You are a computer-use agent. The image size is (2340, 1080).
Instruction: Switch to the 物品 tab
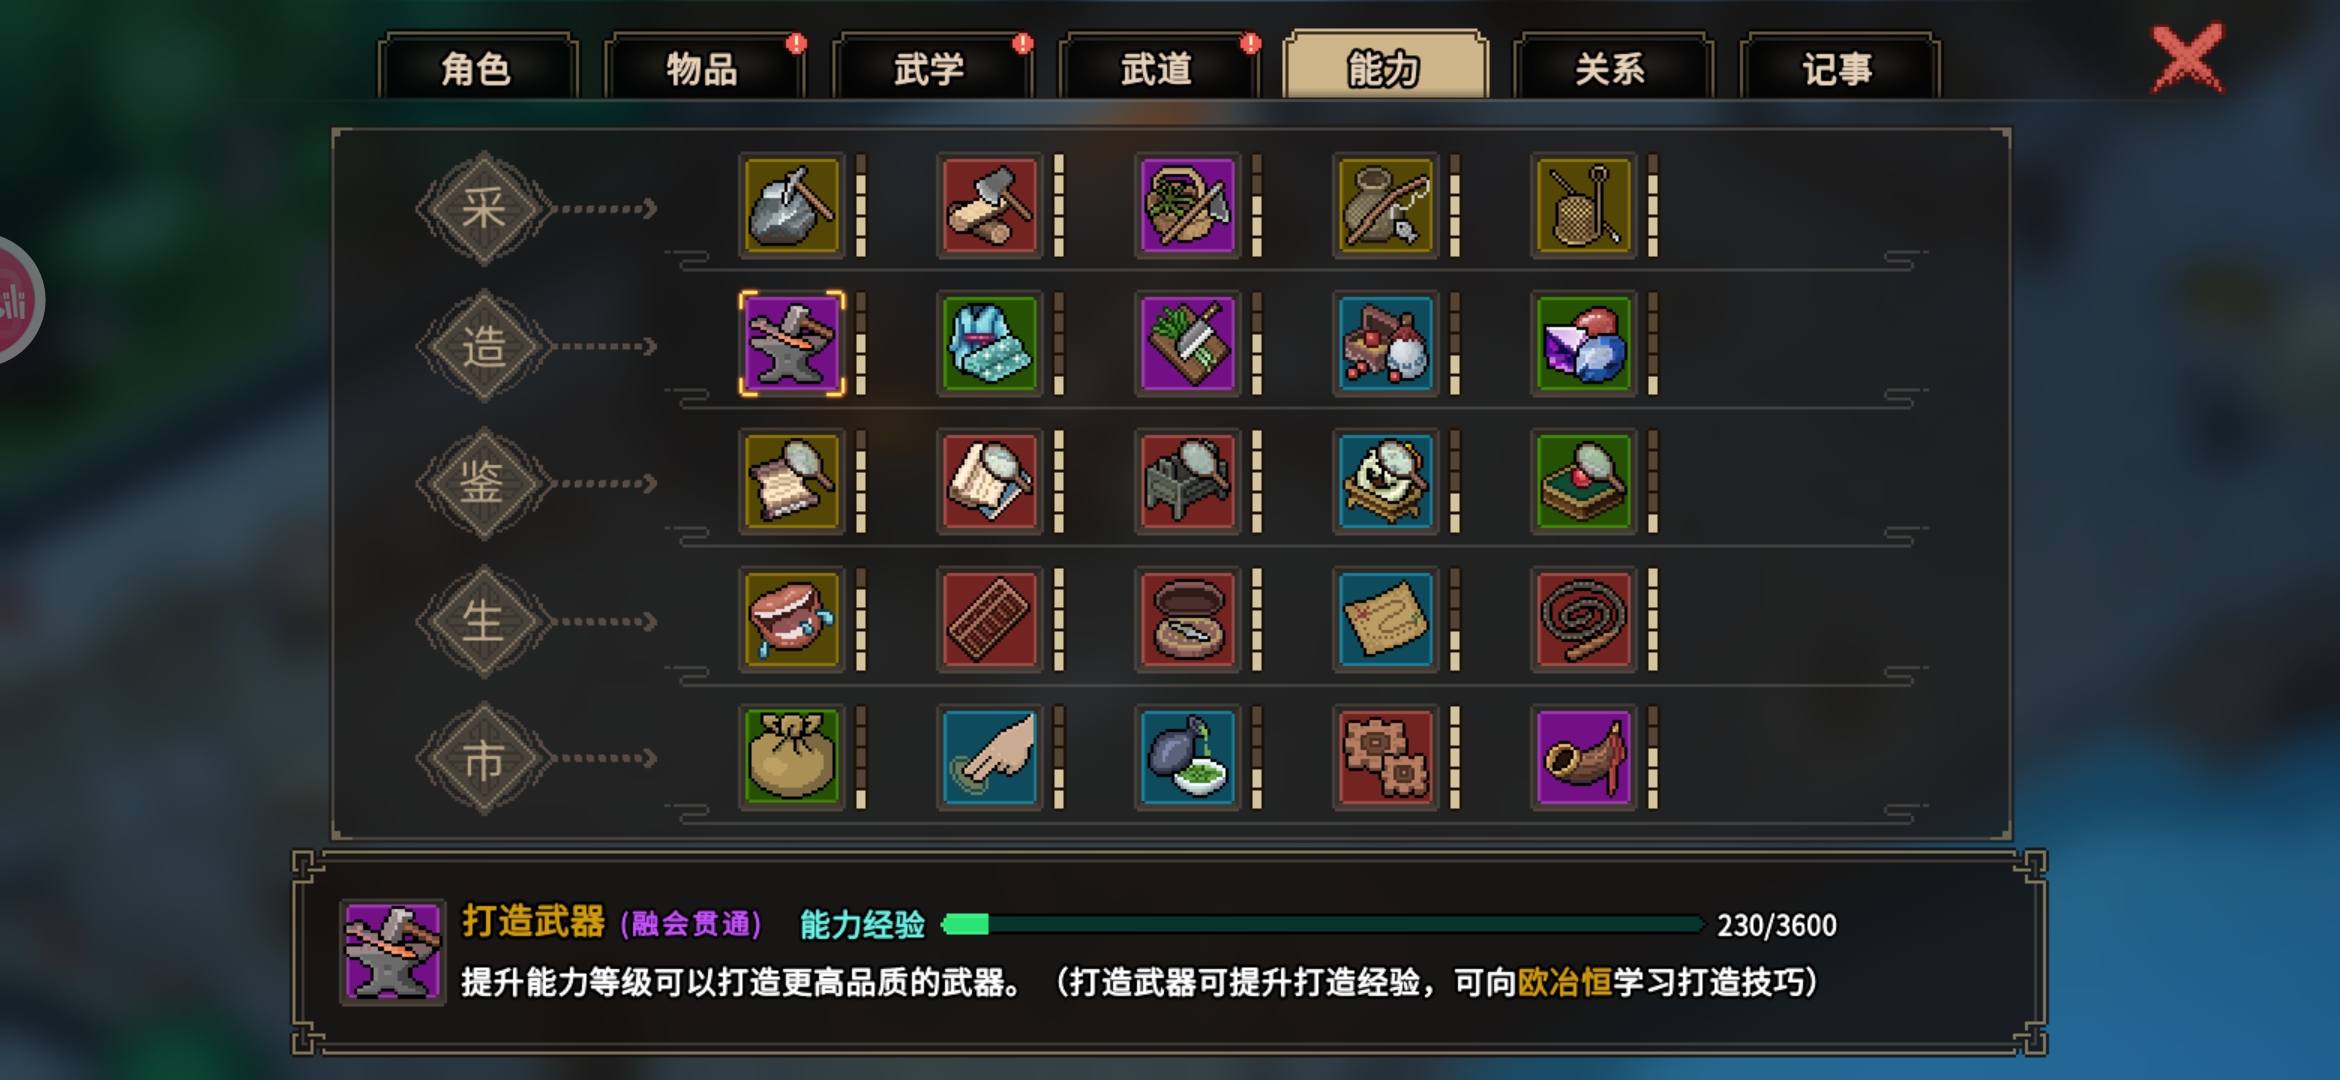[704, 68]
